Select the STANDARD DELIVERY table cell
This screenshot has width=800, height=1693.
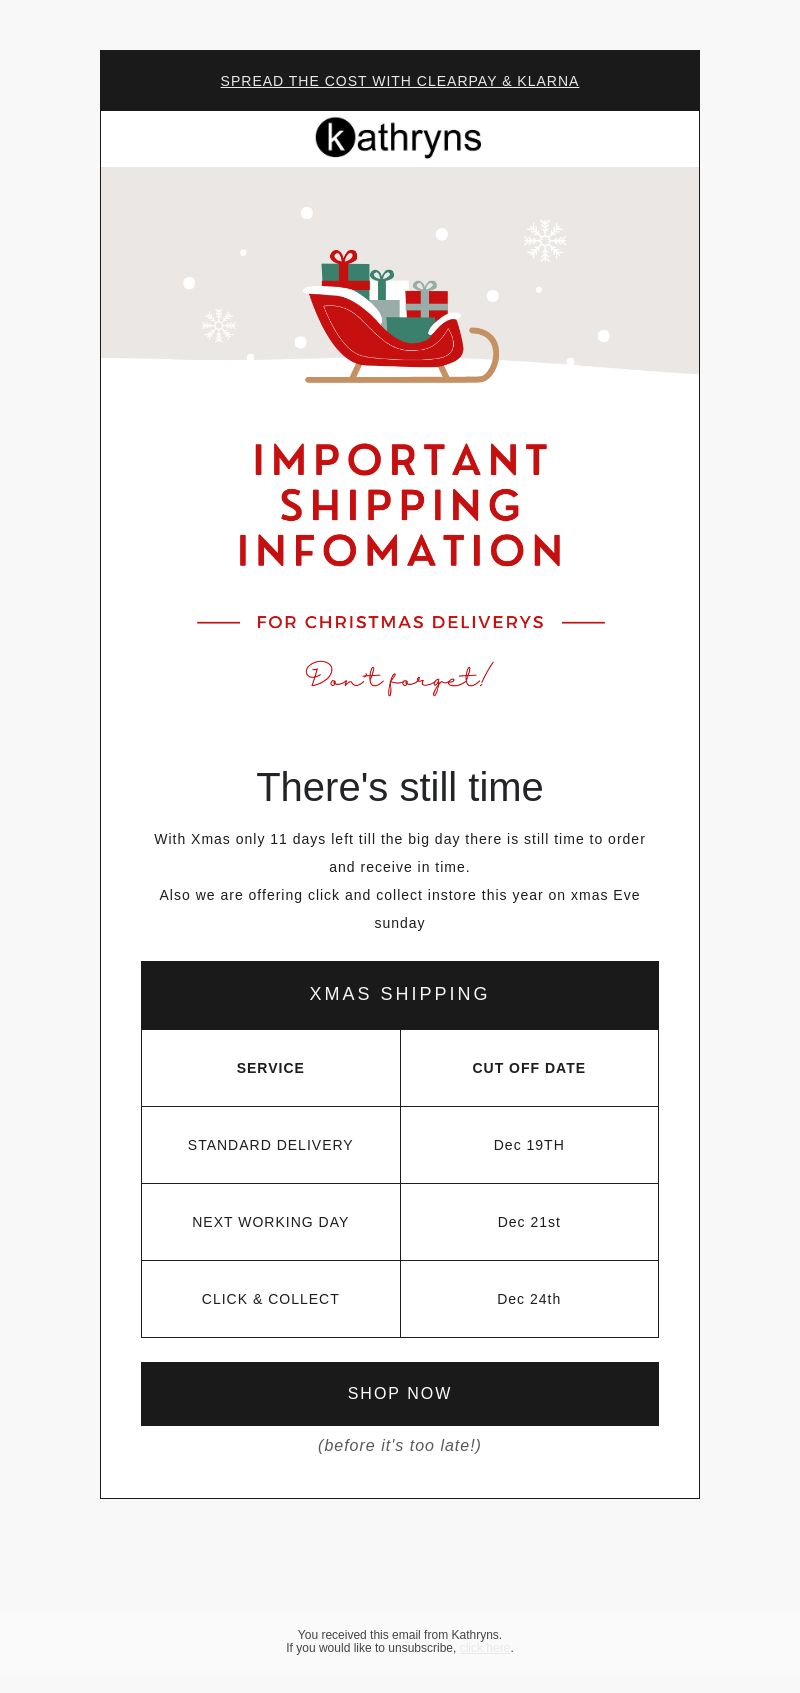[271, 1145]
